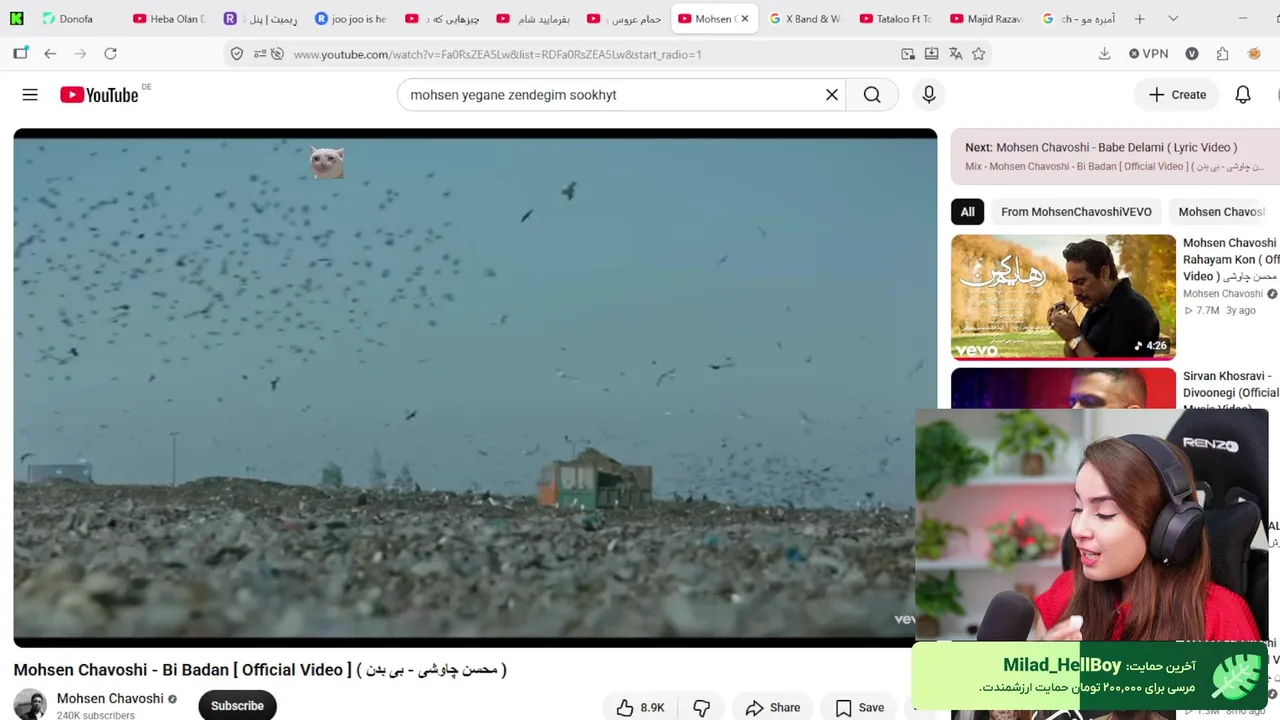Click the '240K subscribers' text

96,715
